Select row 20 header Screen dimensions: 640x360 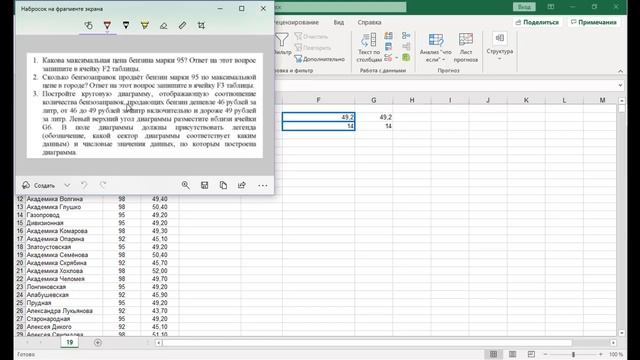20,263
